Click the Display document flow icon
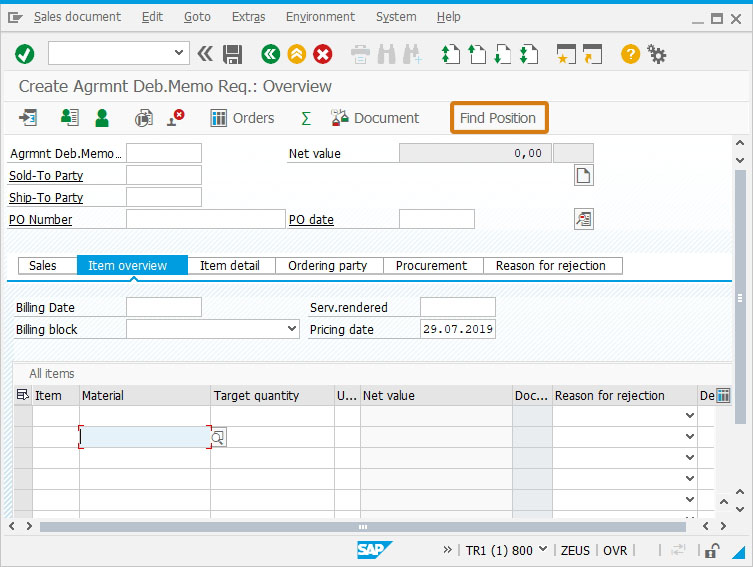The image size is (753, 567). [28, 118]
